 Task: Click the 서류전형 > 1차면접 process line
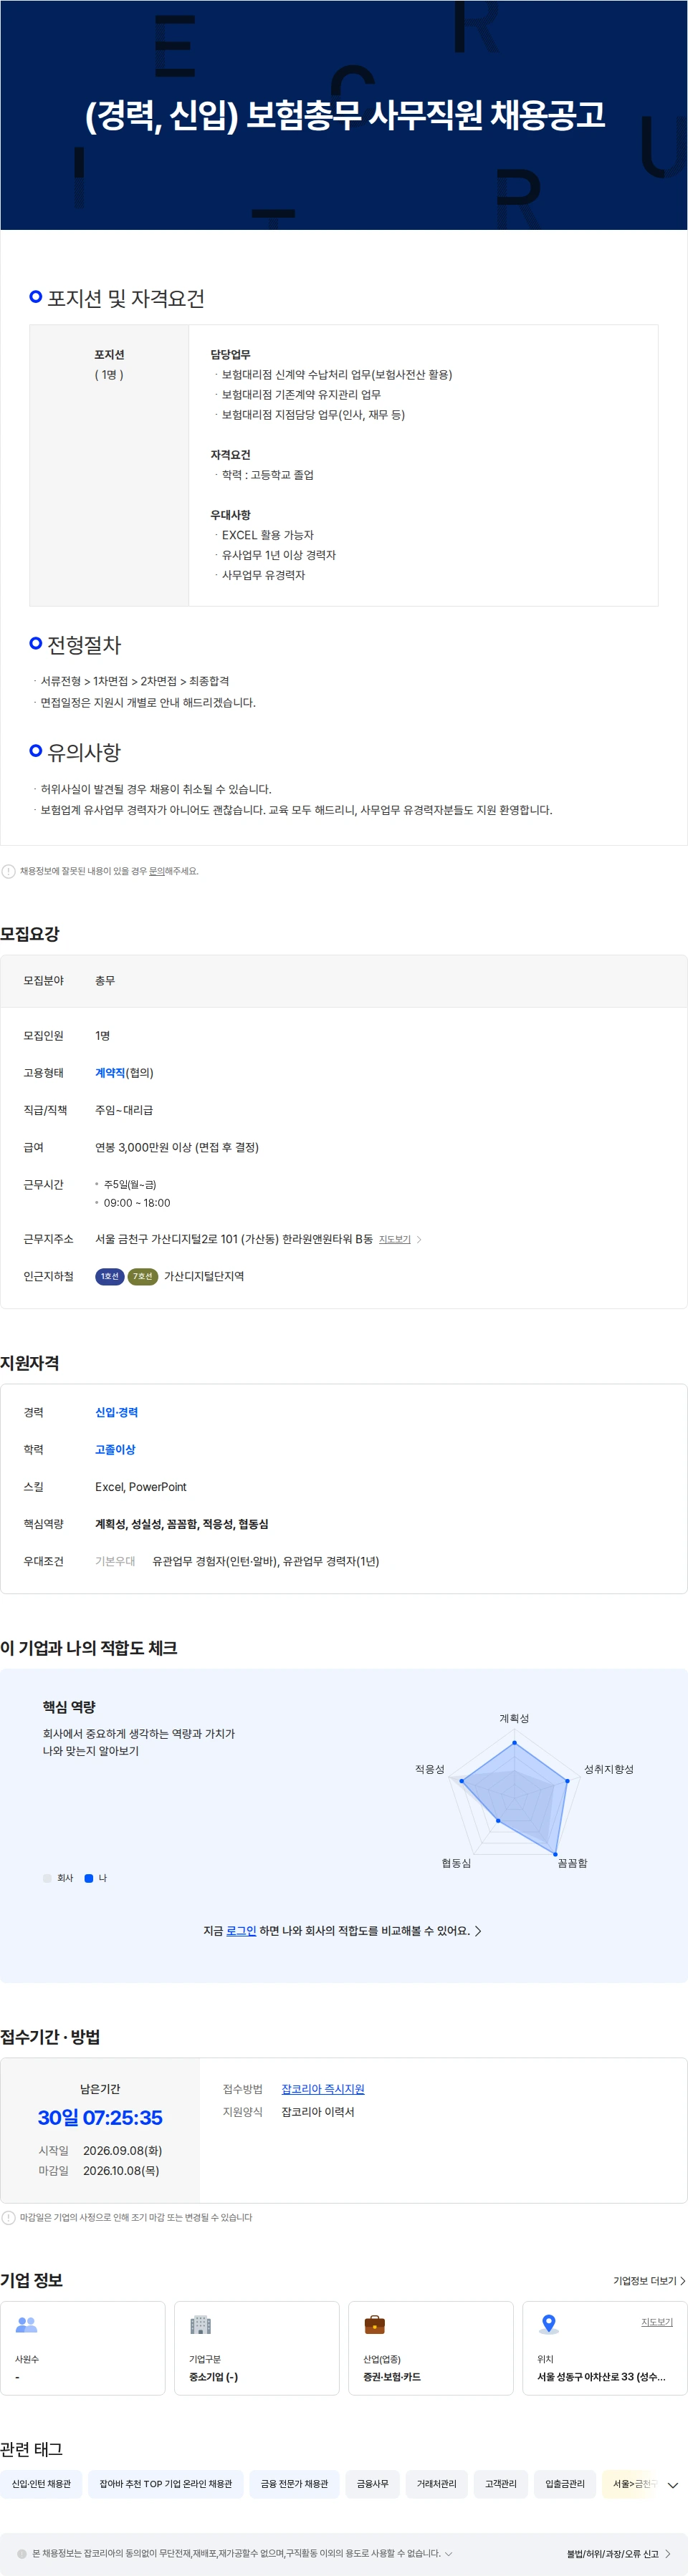135,681
